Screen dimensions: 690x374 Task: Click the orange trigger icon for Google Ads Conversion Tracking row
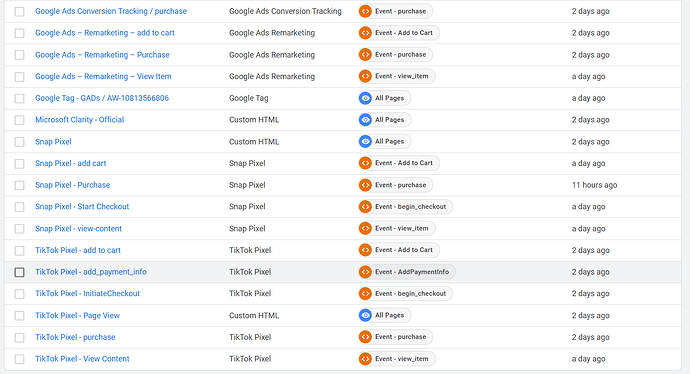(x=365, y=11)
